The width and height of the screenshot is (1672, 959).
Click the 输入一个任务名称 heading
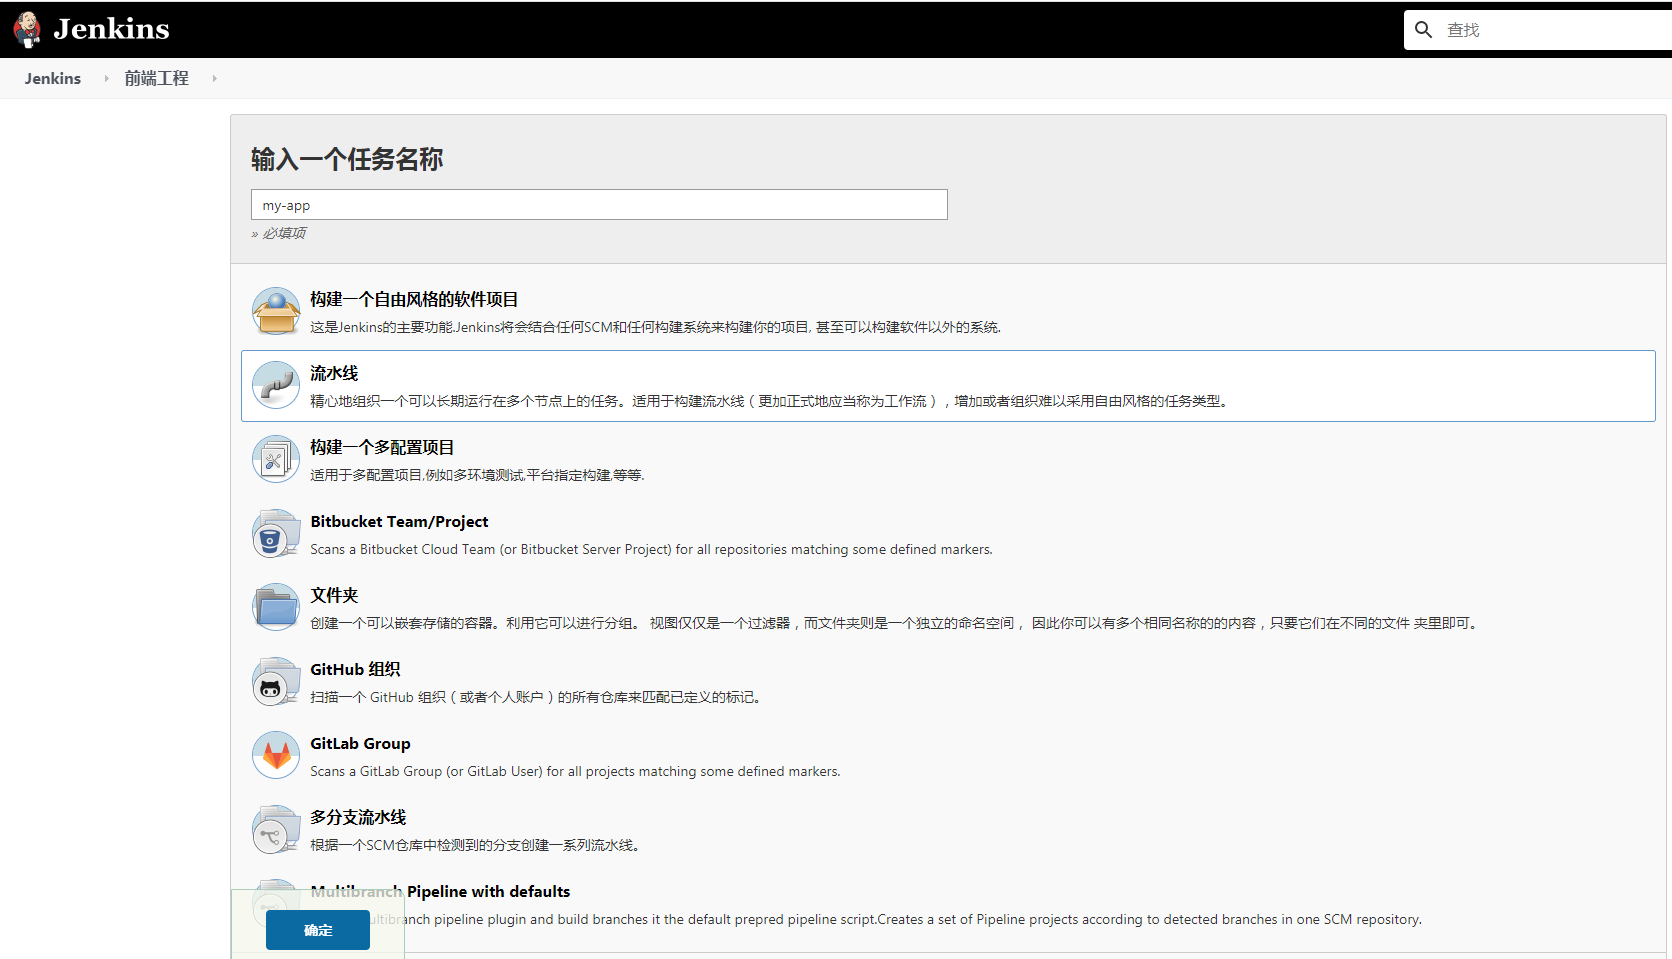point(347,159)
